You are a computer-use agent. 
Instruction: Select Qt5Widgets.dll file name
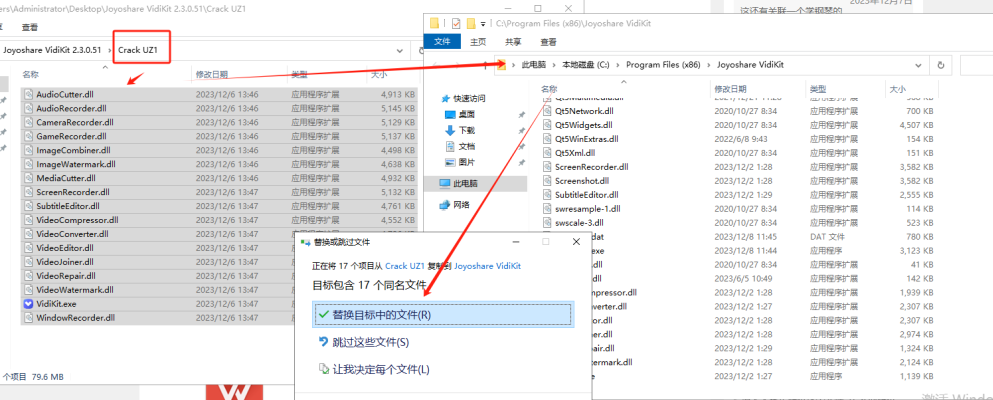(584, 125)
